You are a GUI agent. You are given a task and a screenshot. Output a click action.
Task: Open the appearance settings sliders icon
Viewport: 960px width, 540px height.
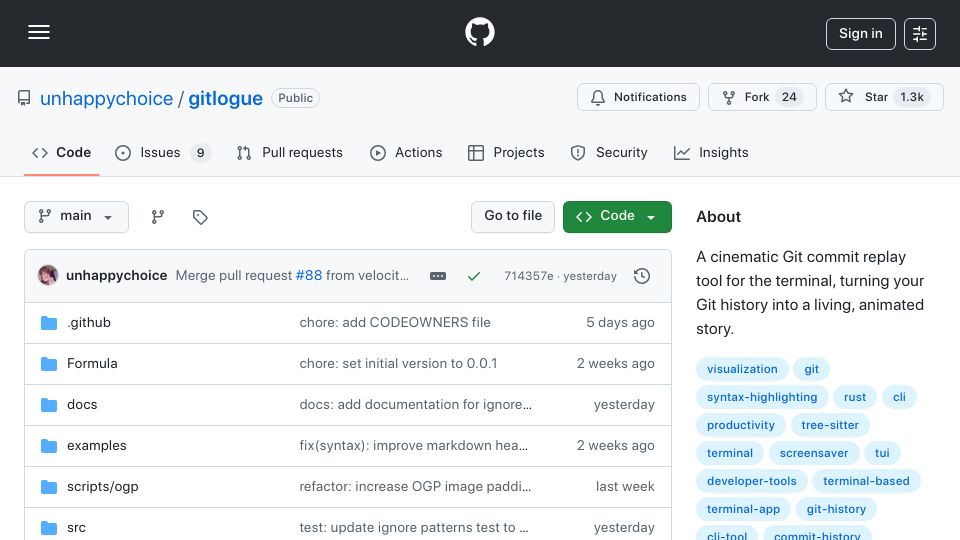[x=920, y=34]
